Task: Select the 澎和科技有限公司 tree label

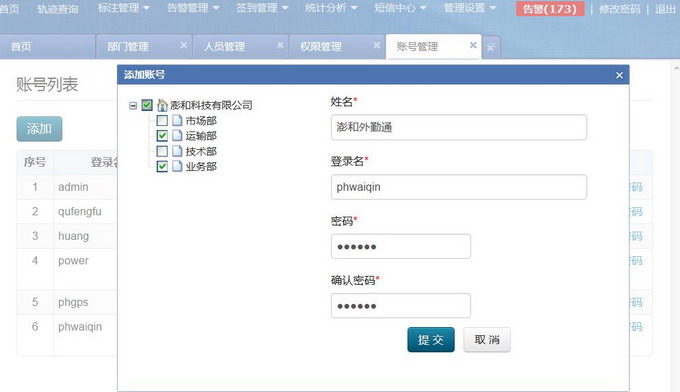Action: tap(211, 105)
